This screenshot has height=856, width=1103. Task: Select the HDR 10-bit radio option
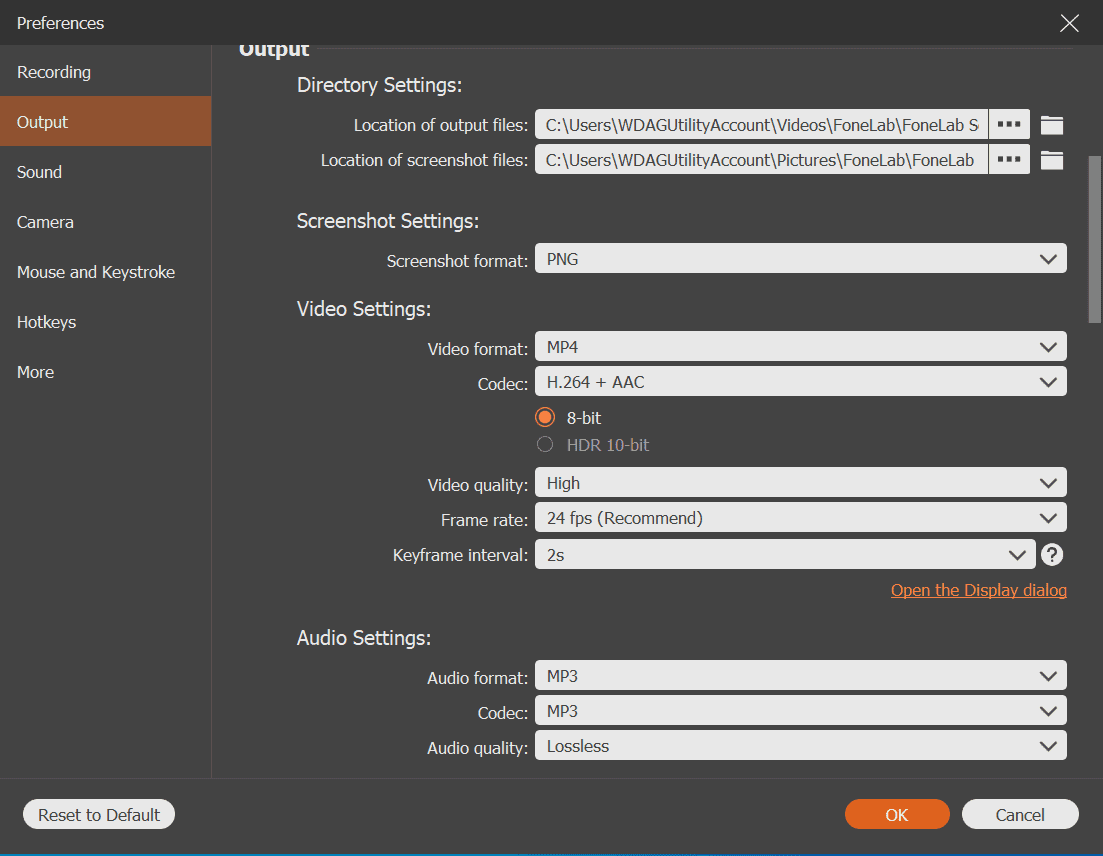pyautogui.click(x=545, y=445)
